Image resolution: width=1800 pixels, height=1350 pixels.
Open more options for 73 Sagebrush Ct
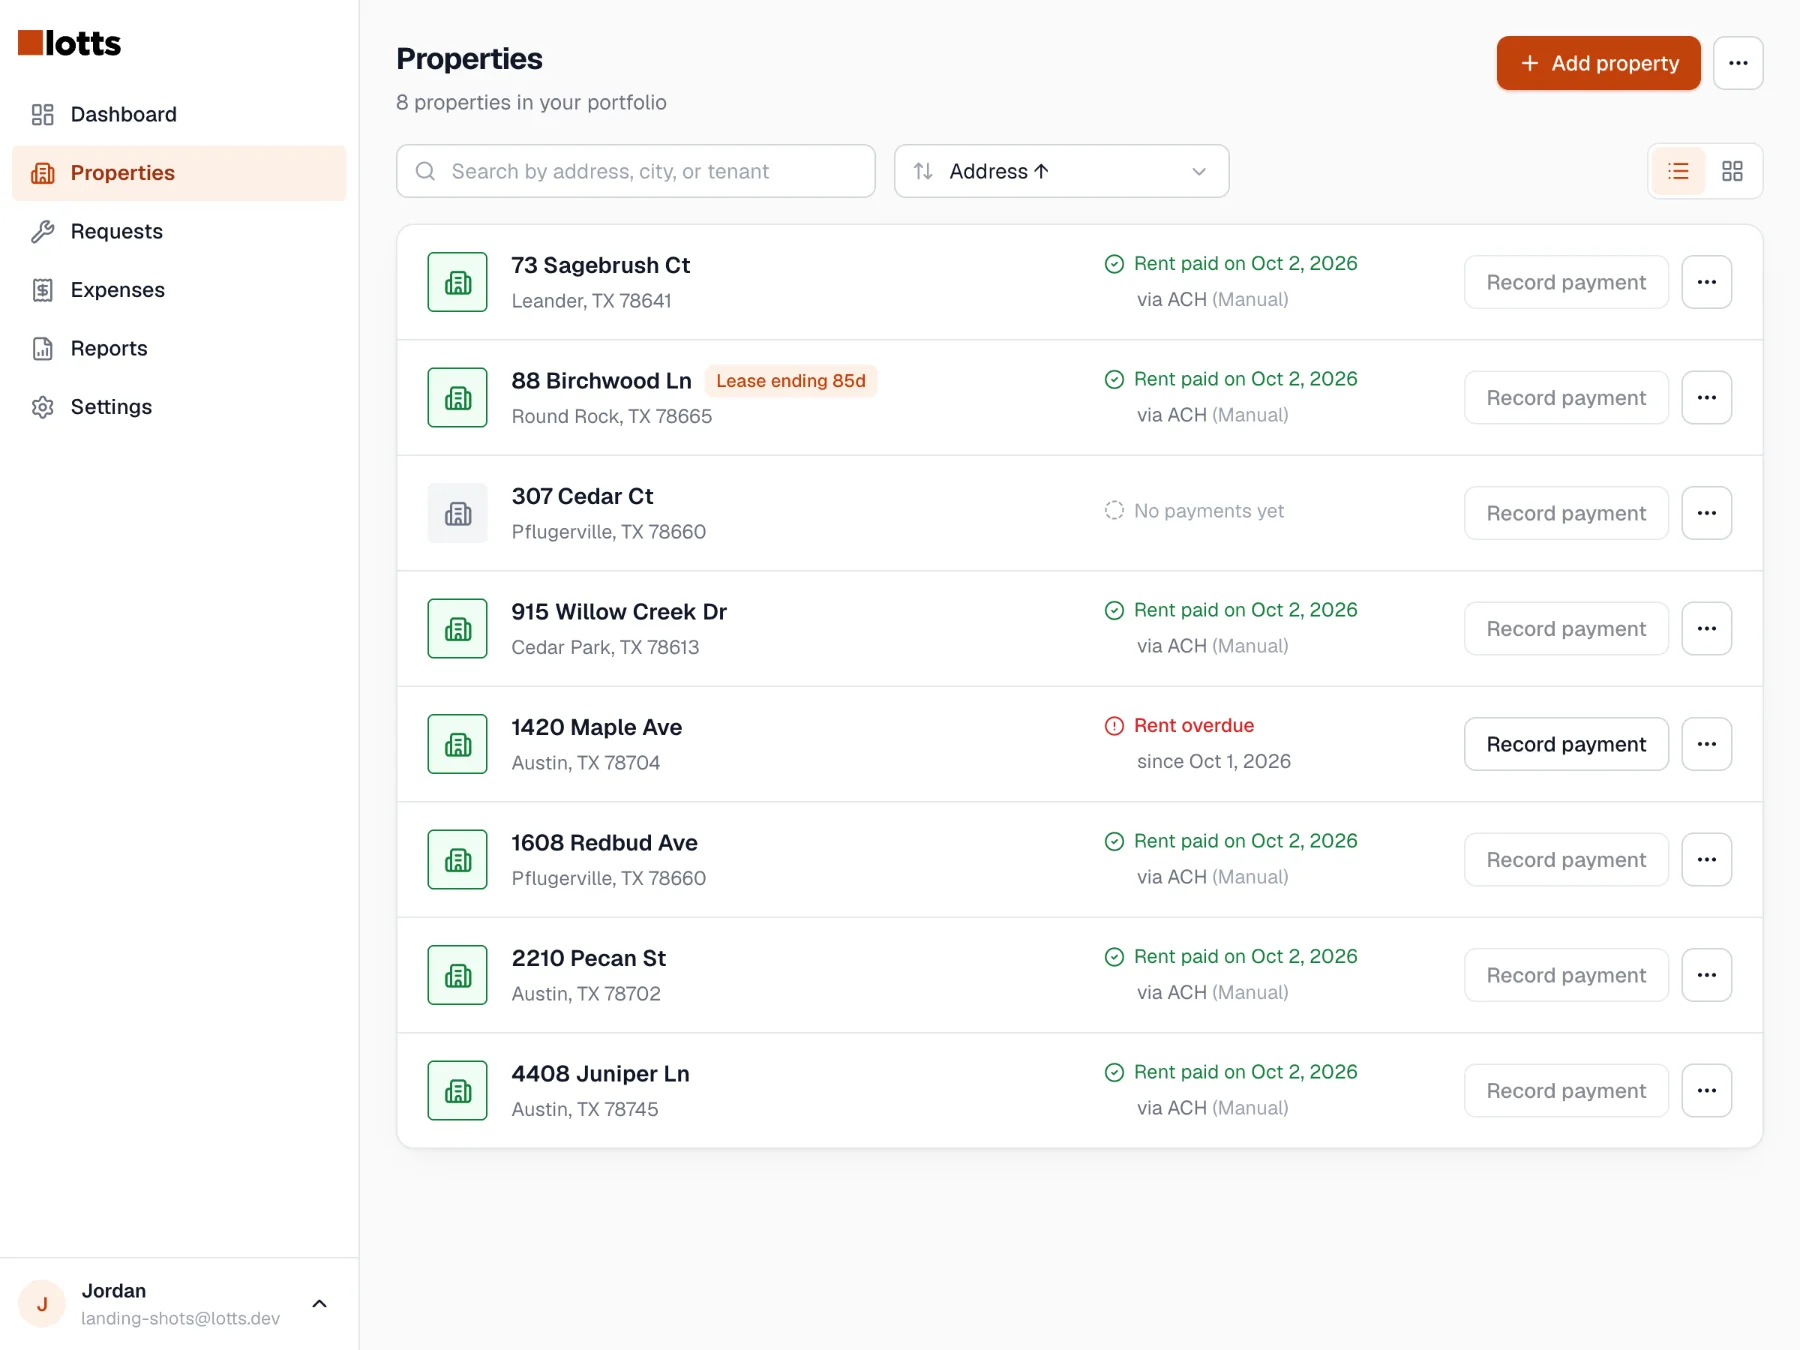1706,282
